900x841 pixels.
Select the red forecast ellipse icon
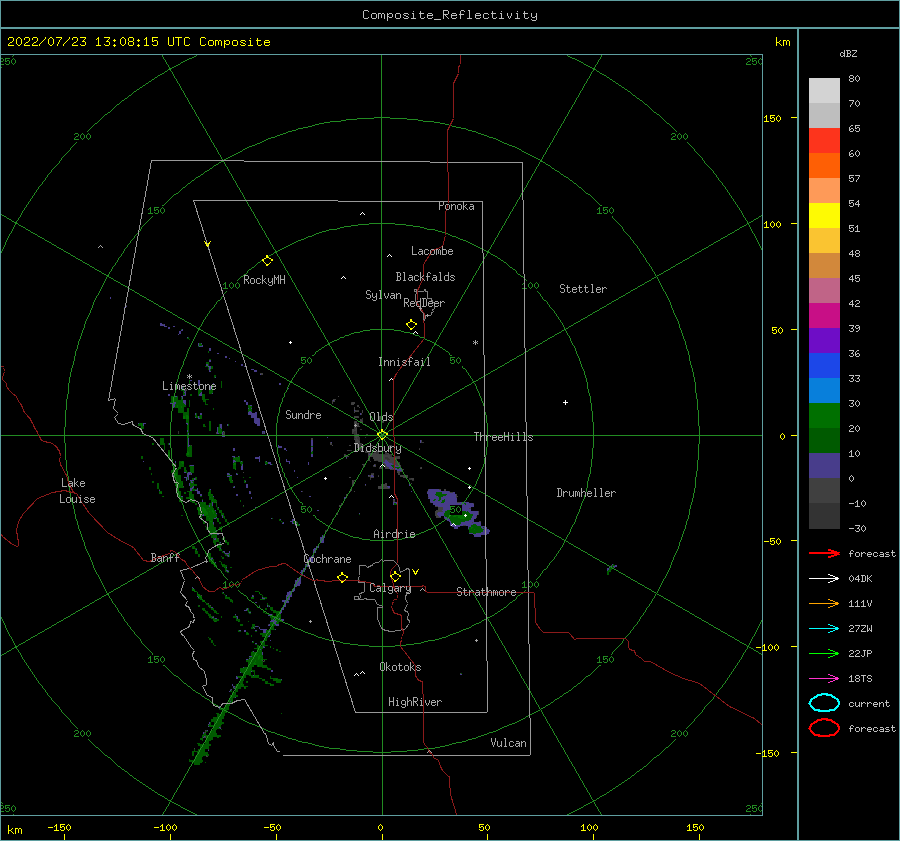(824, 728)
